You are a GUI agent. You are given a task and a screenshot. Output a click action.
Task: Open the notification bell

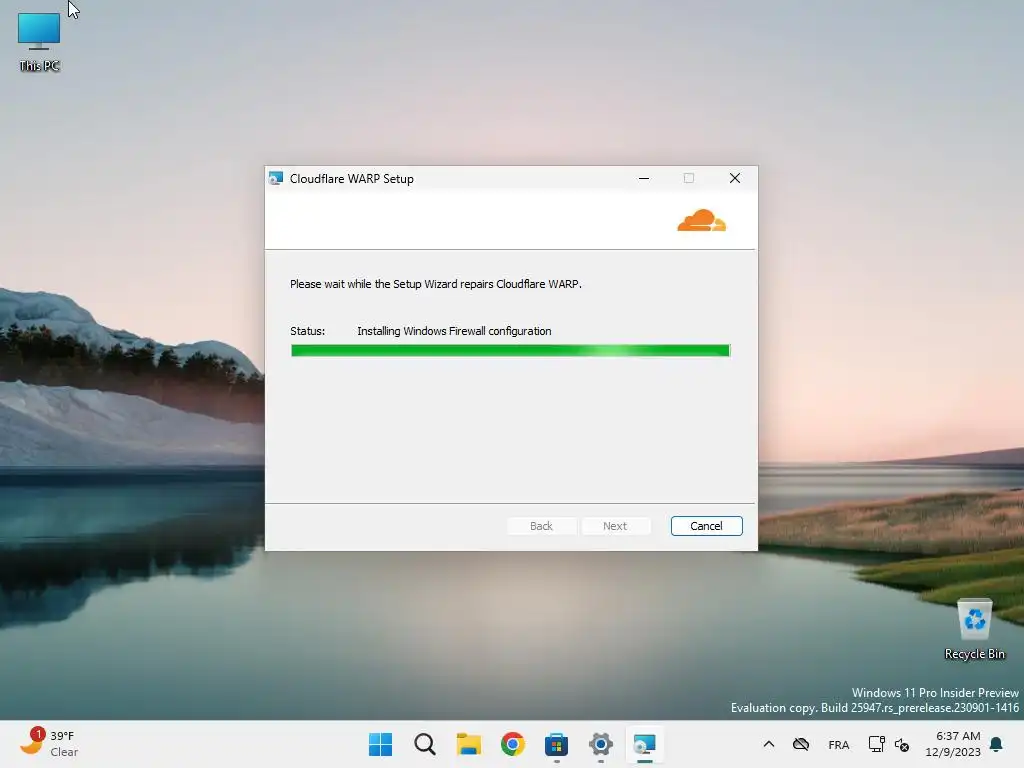997,744
